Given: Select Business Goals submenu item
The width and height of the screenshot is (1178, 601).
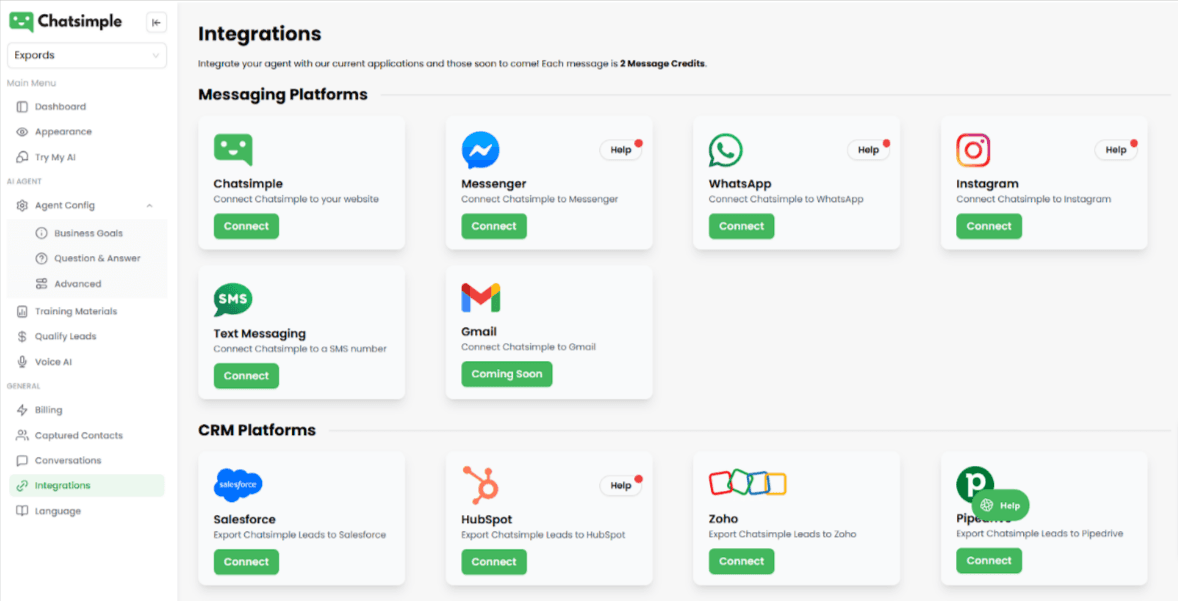Looking at the screenshot, I should 88,233.
